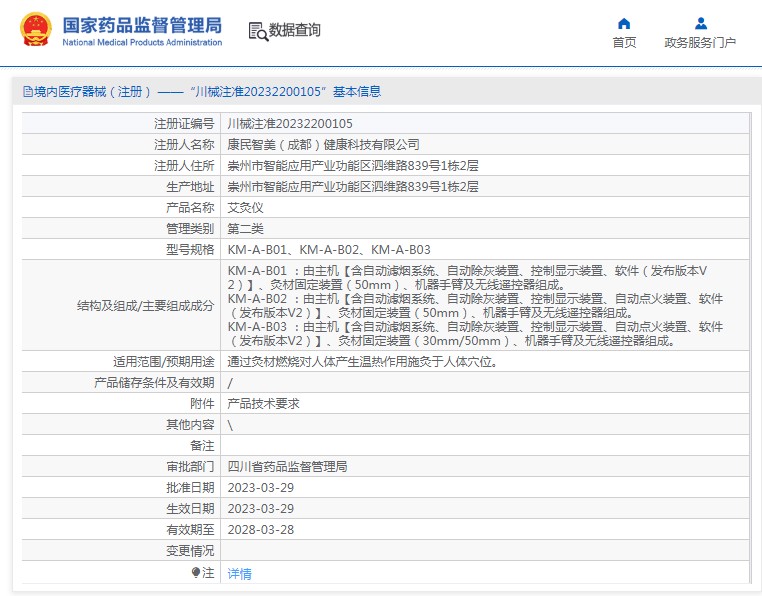Click the 首页 home icon
762x596 pixels.
(624, 23)
